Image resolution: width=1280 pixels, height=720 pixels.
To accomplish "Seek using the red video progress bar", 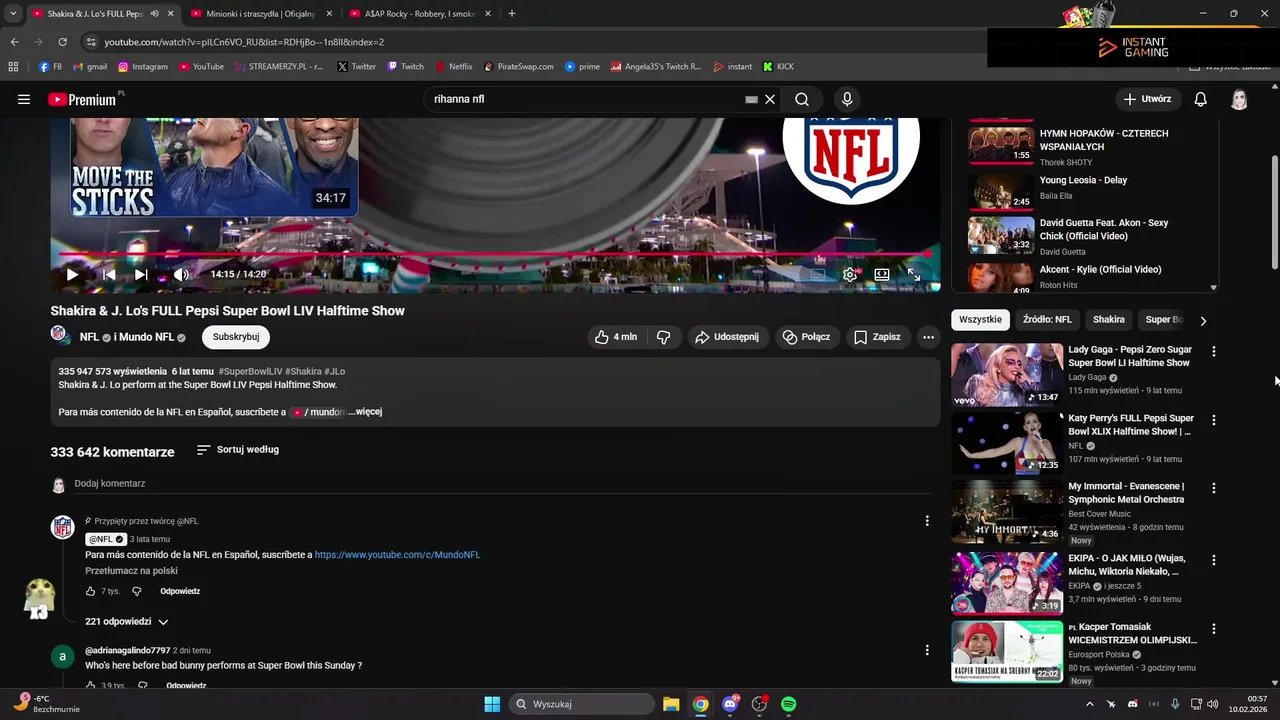I will tap(495, 255).
